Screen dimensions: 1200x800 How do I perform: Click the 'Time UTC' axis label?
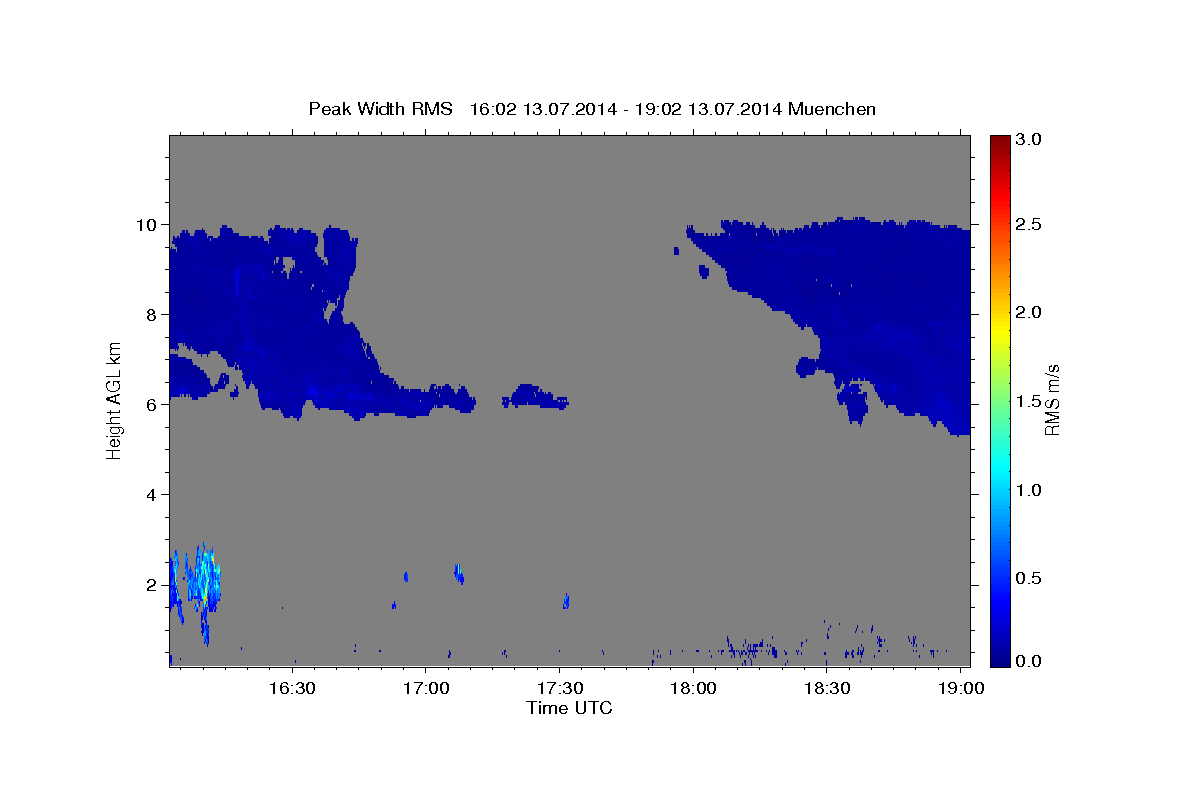569,708
